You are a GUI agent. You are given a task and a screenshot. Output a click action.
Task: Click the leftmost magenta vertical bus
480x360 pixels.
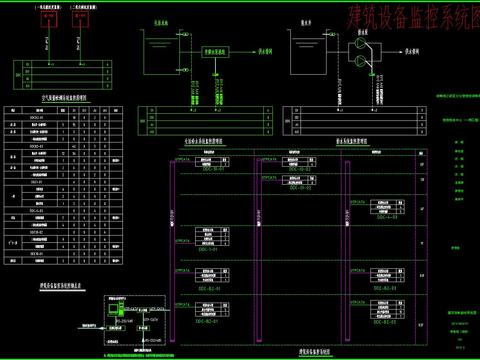click(173, 251)
